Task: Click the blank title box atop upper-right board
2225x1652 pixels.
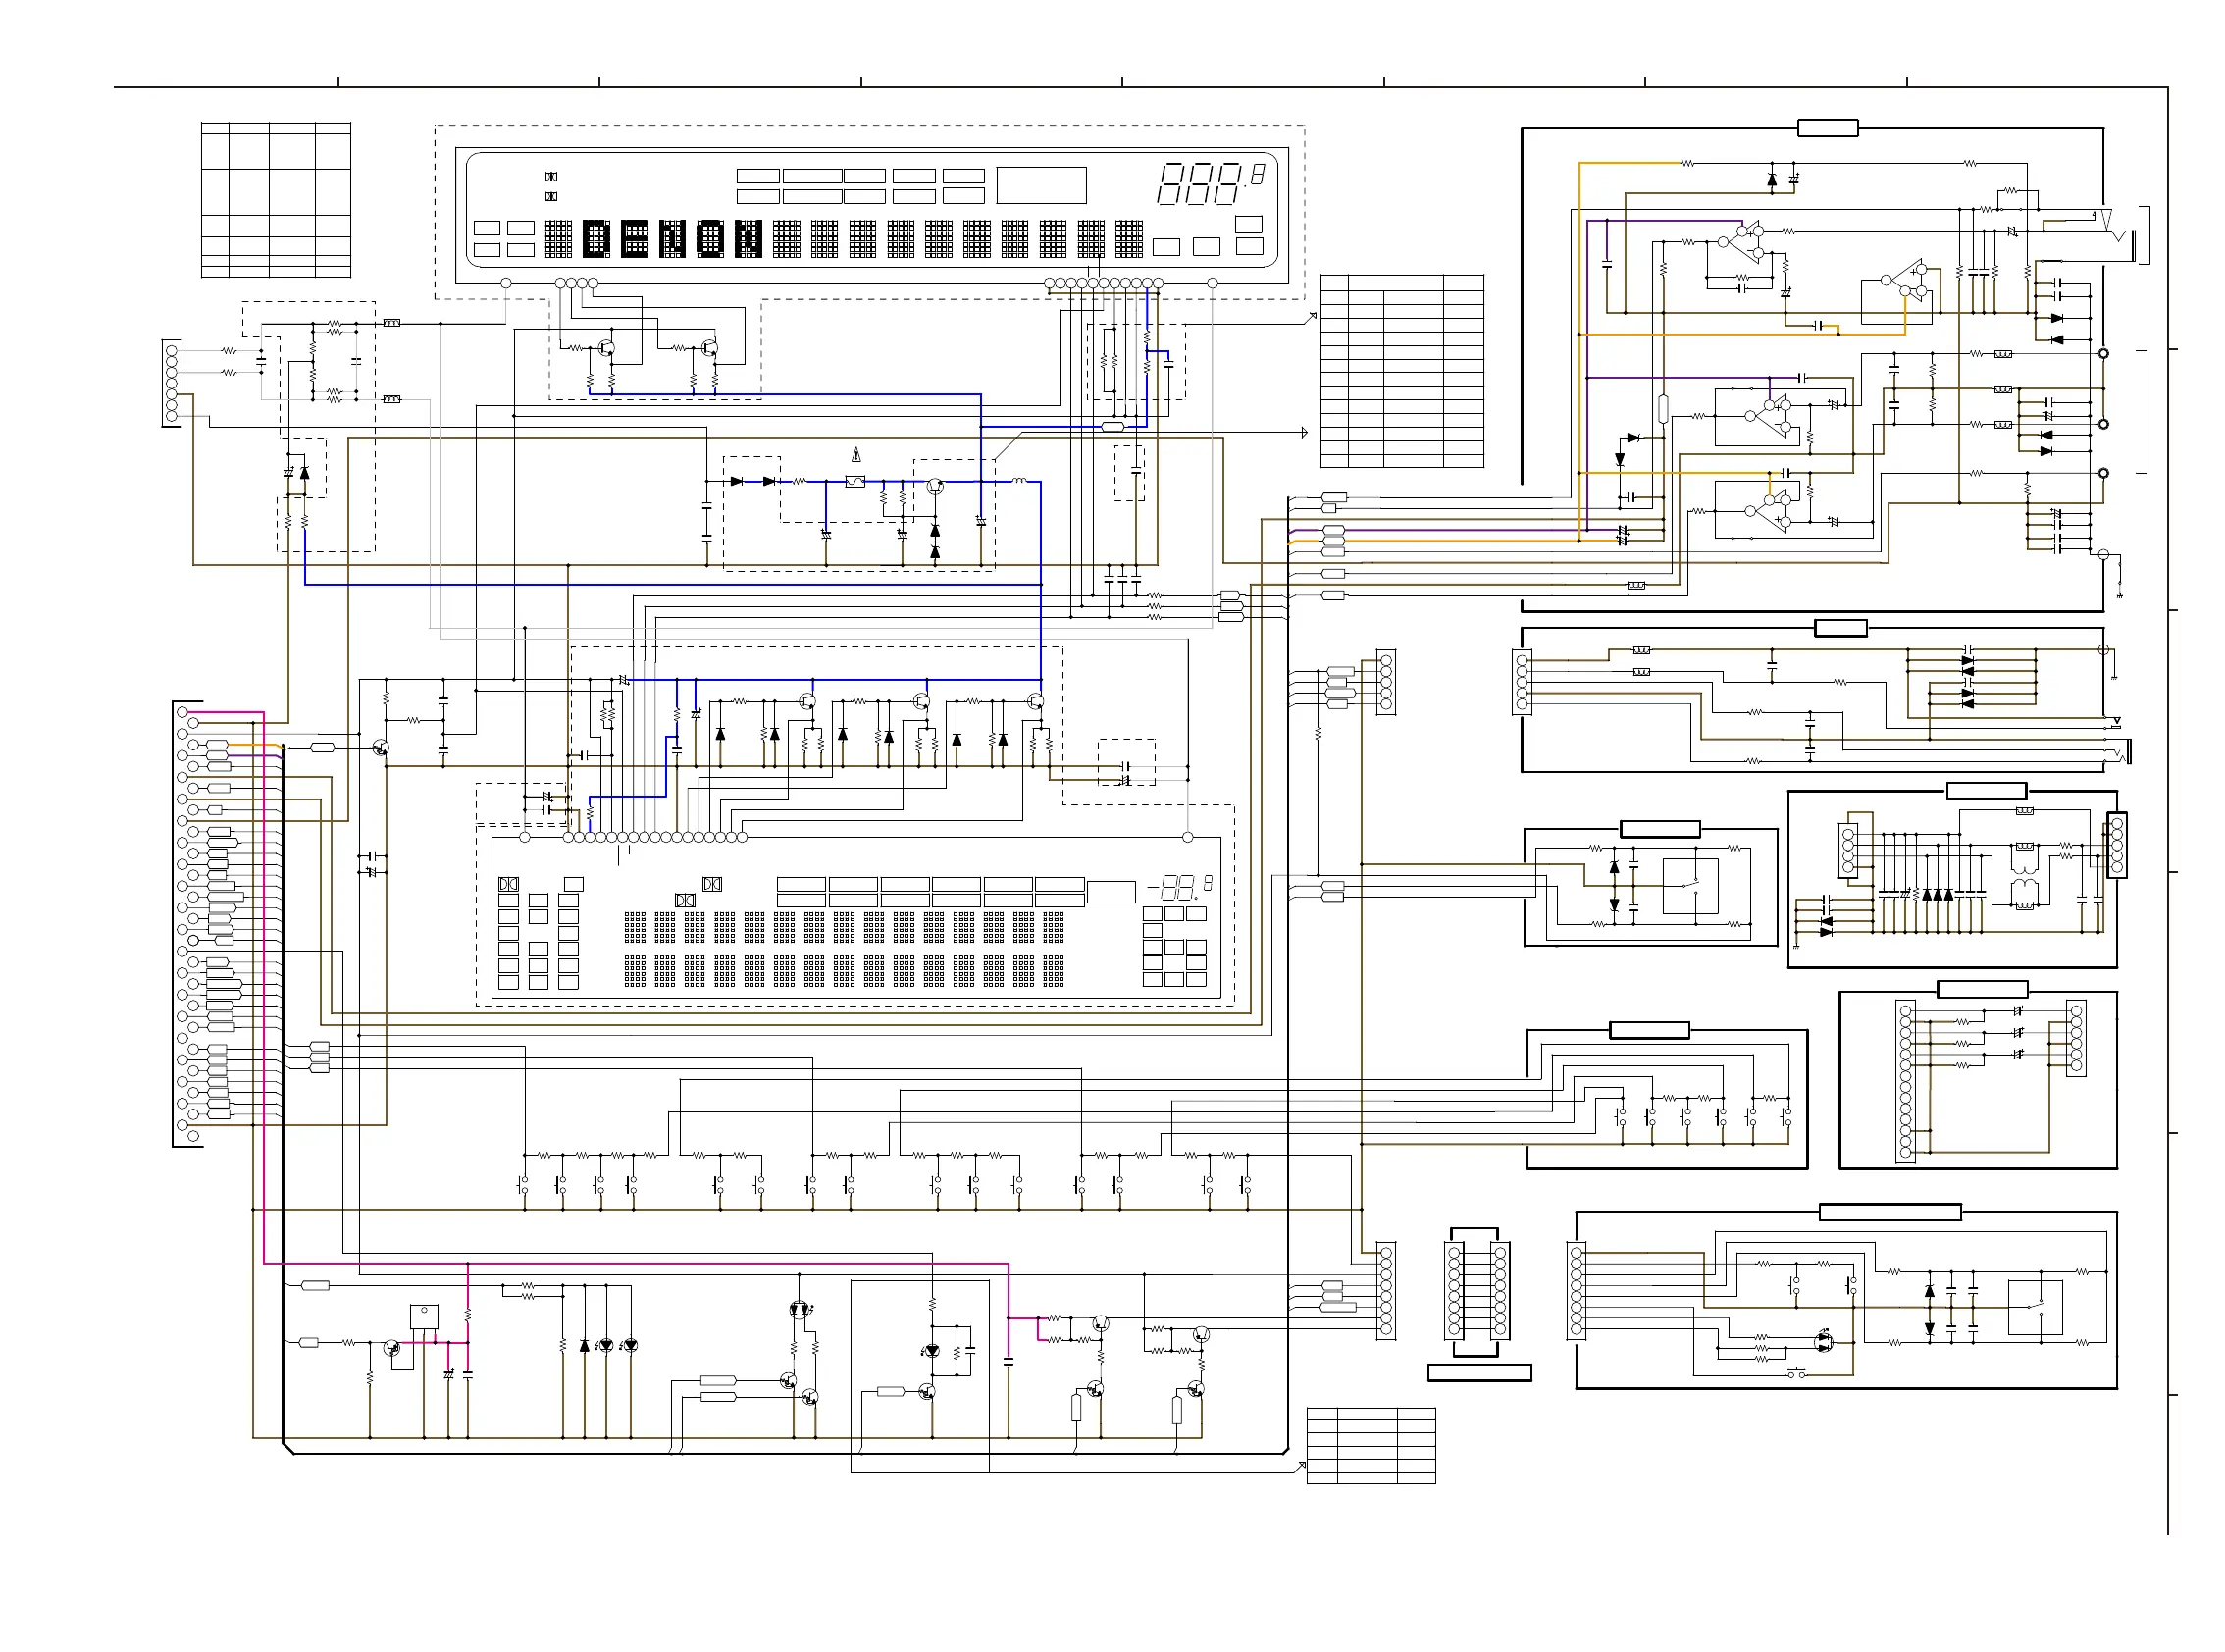Action: [1827, 128]
